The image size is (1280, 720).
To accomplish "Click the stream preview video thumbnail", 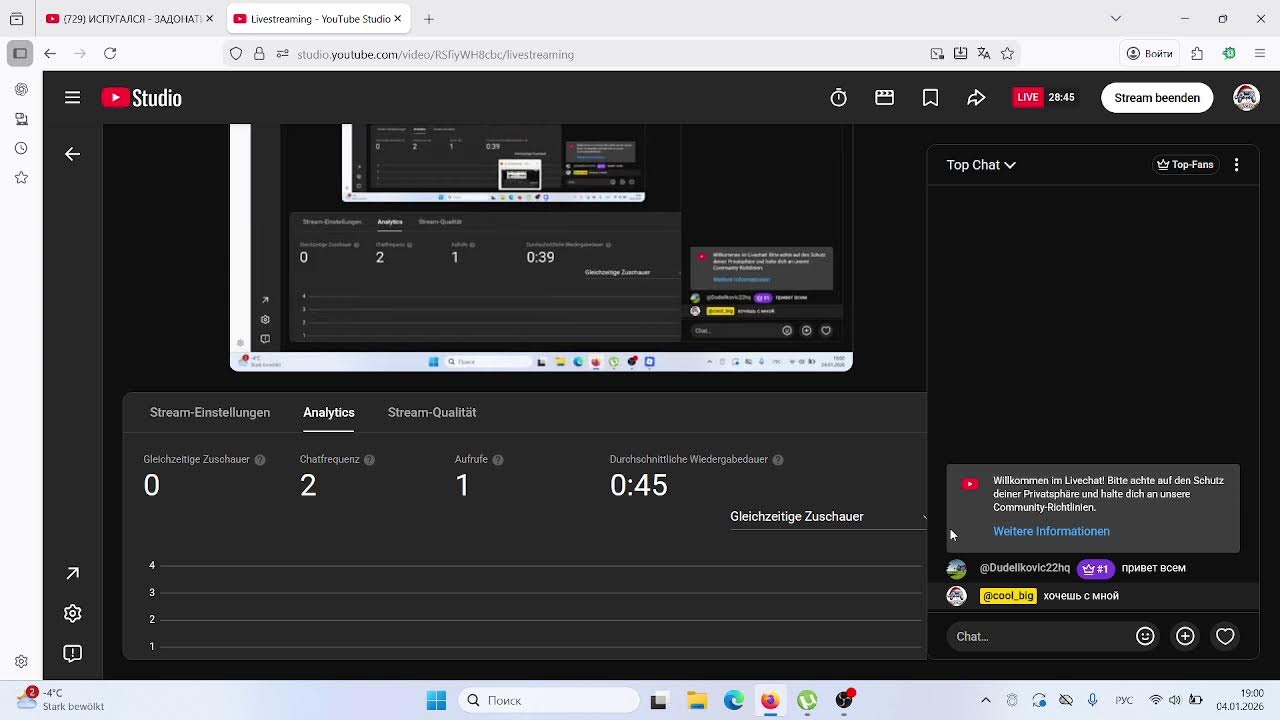I will point(541,248).
